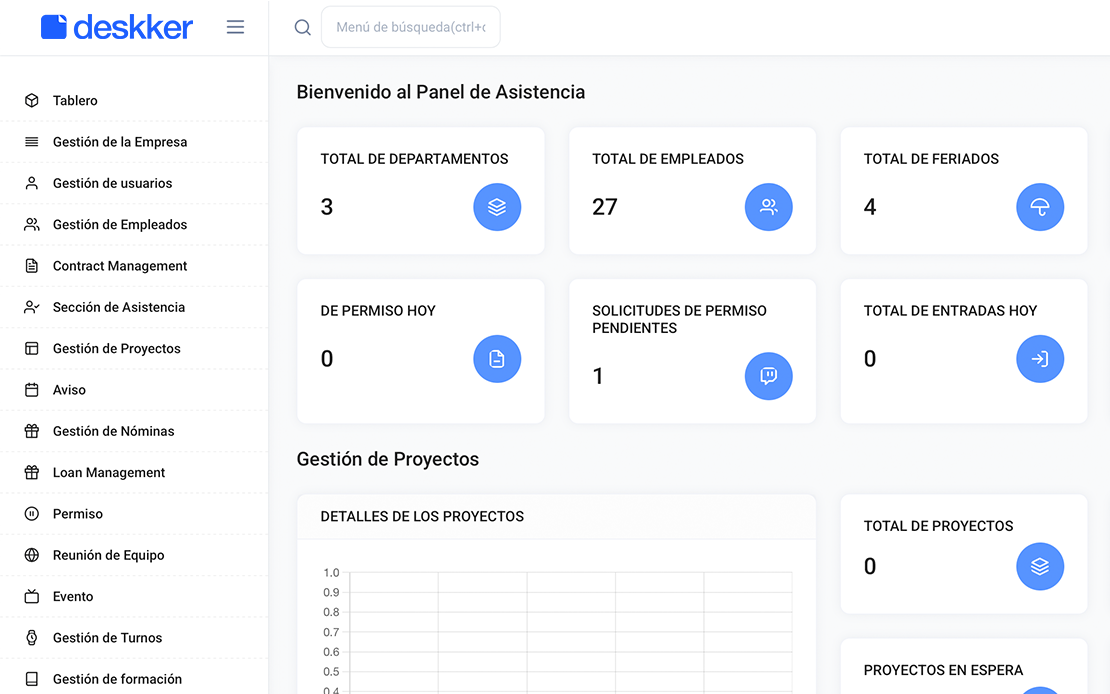The image size is (1110, 694).
Task: Click the layers icon in Total de Departamentos
Action: (x=497, y=207)
